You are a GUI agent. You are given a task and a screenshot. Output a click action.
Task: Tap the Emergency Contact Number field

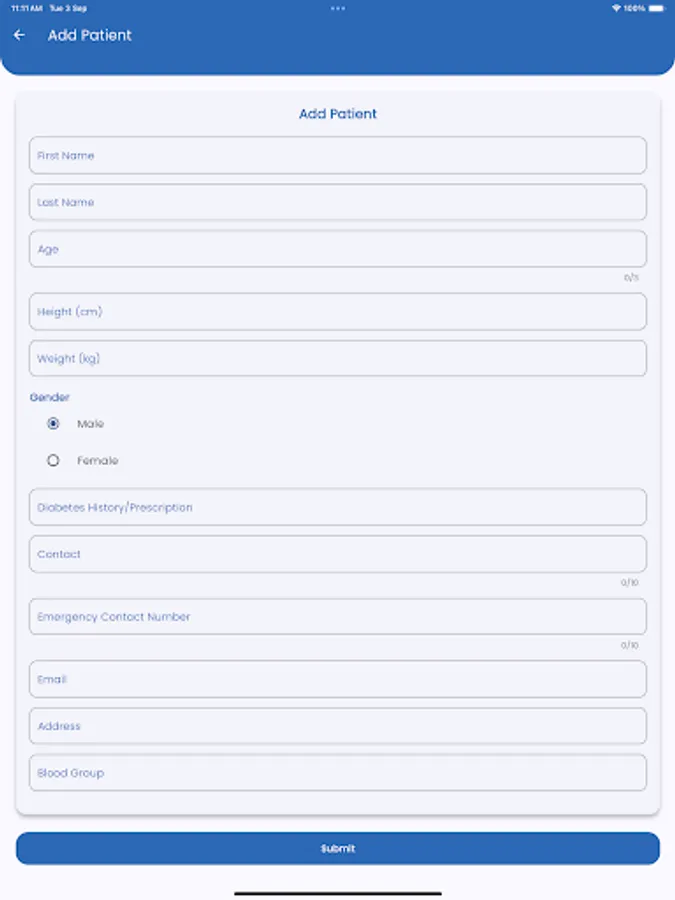coord(337,616)
